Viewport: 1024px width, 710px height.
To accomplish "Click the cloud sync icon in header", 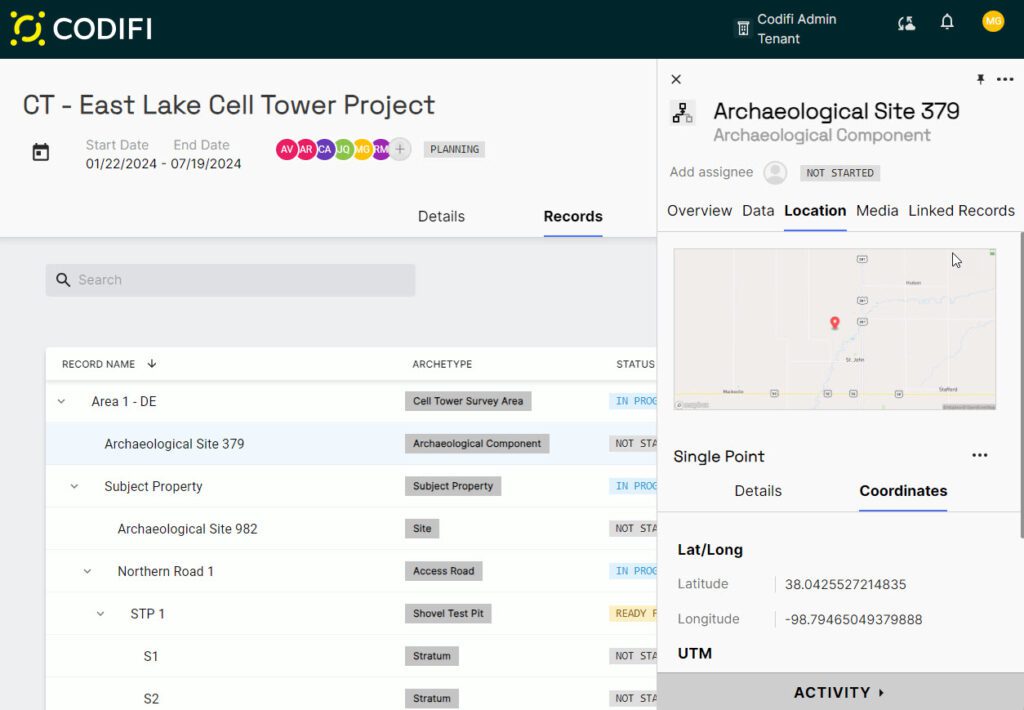I will 906,21.
